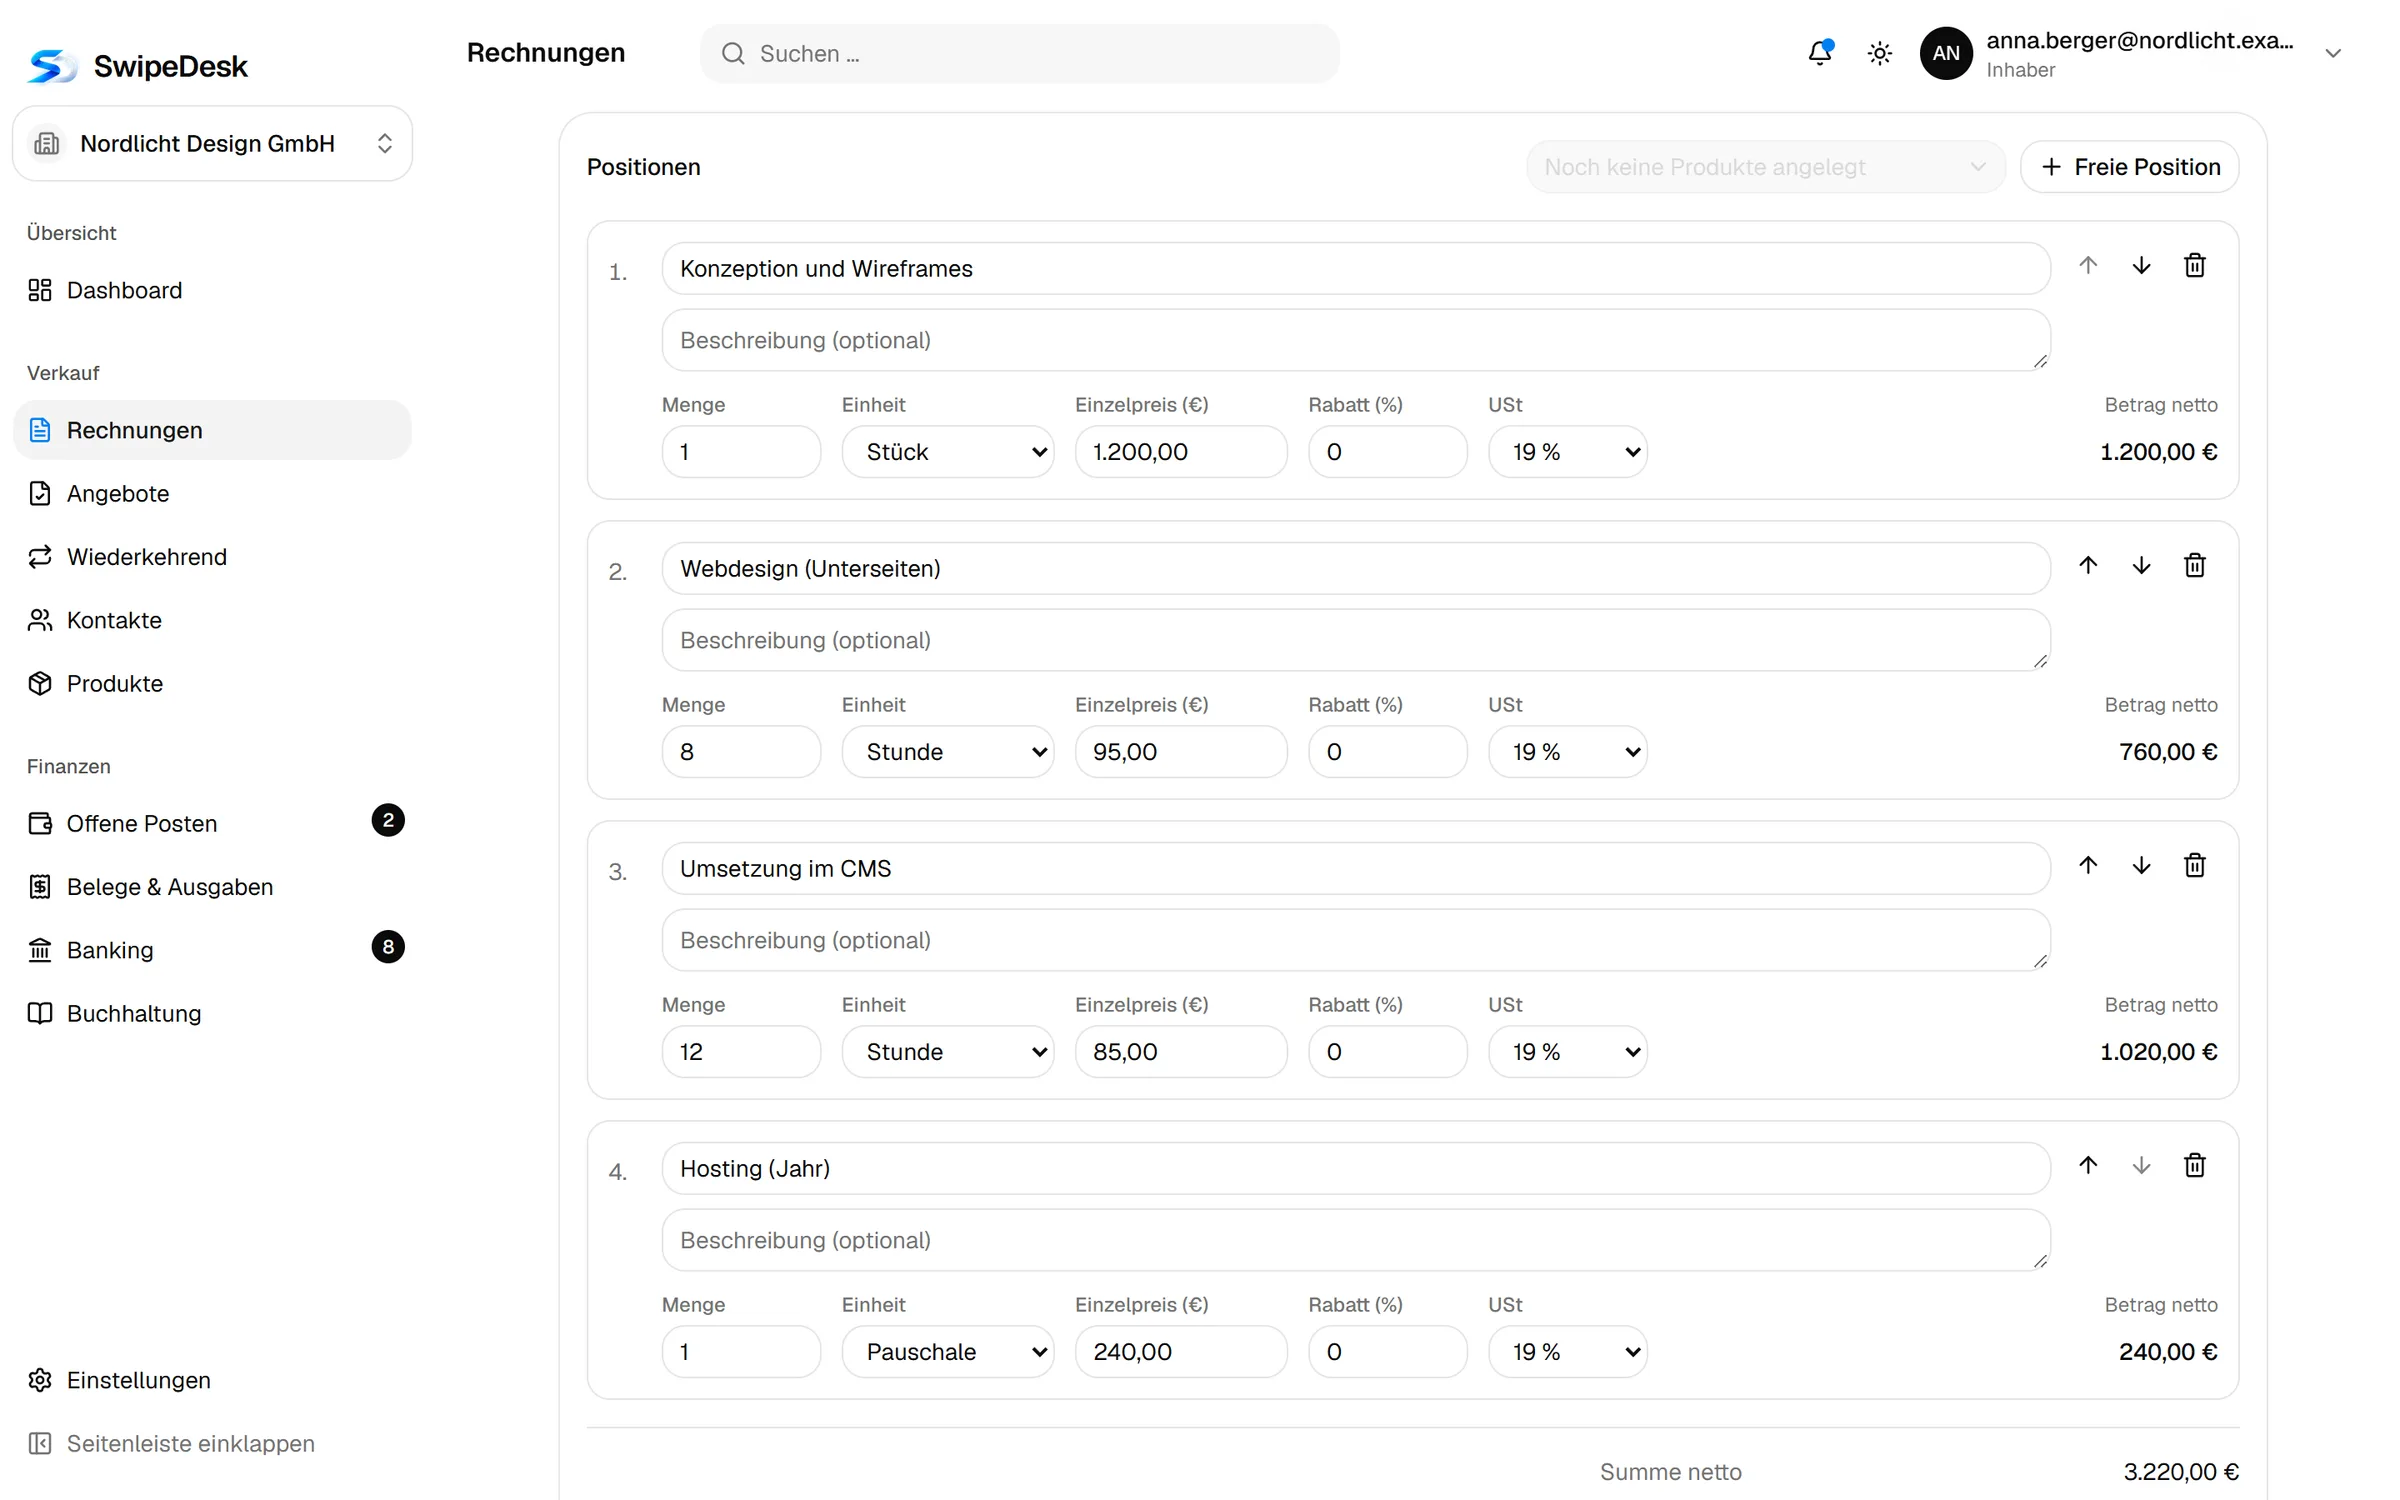This screenshot has width=2400, height=1500.
Task: Open the notifications bell
Action: pos(1820,53)
